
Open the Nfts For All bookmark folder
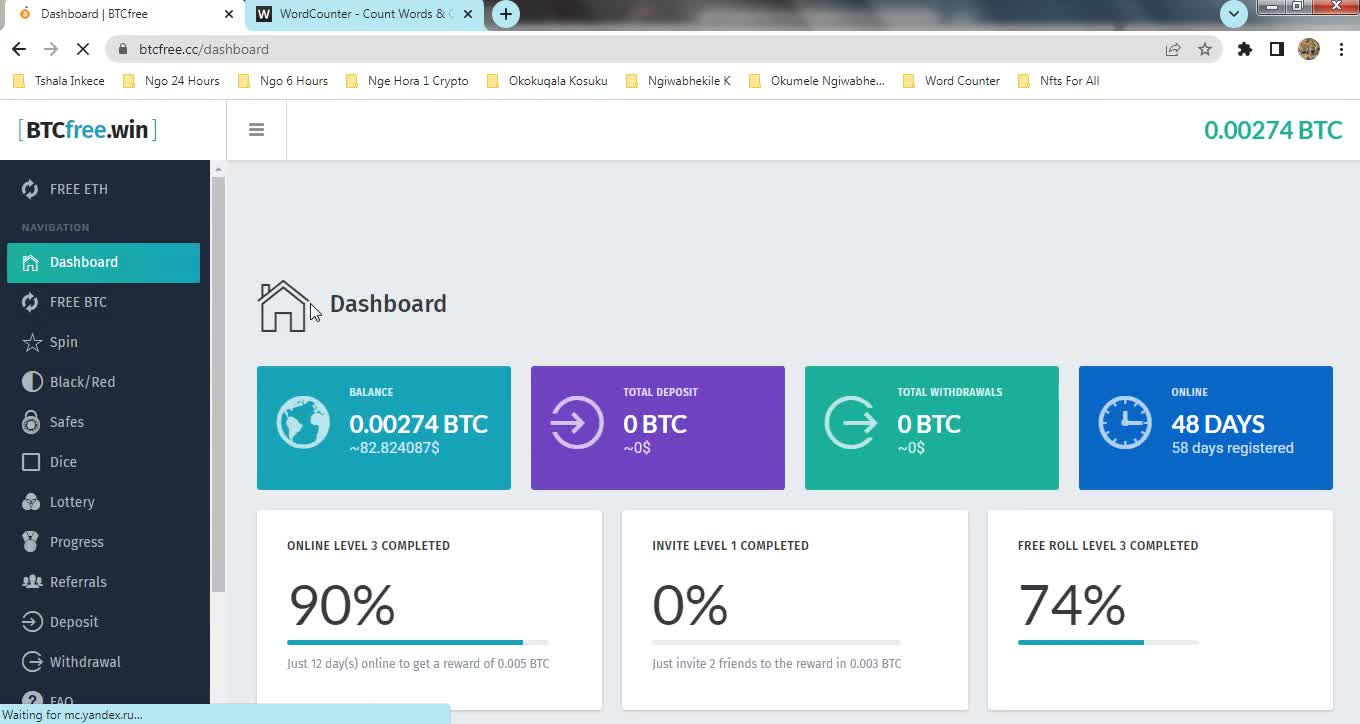tap(1058, 81)
